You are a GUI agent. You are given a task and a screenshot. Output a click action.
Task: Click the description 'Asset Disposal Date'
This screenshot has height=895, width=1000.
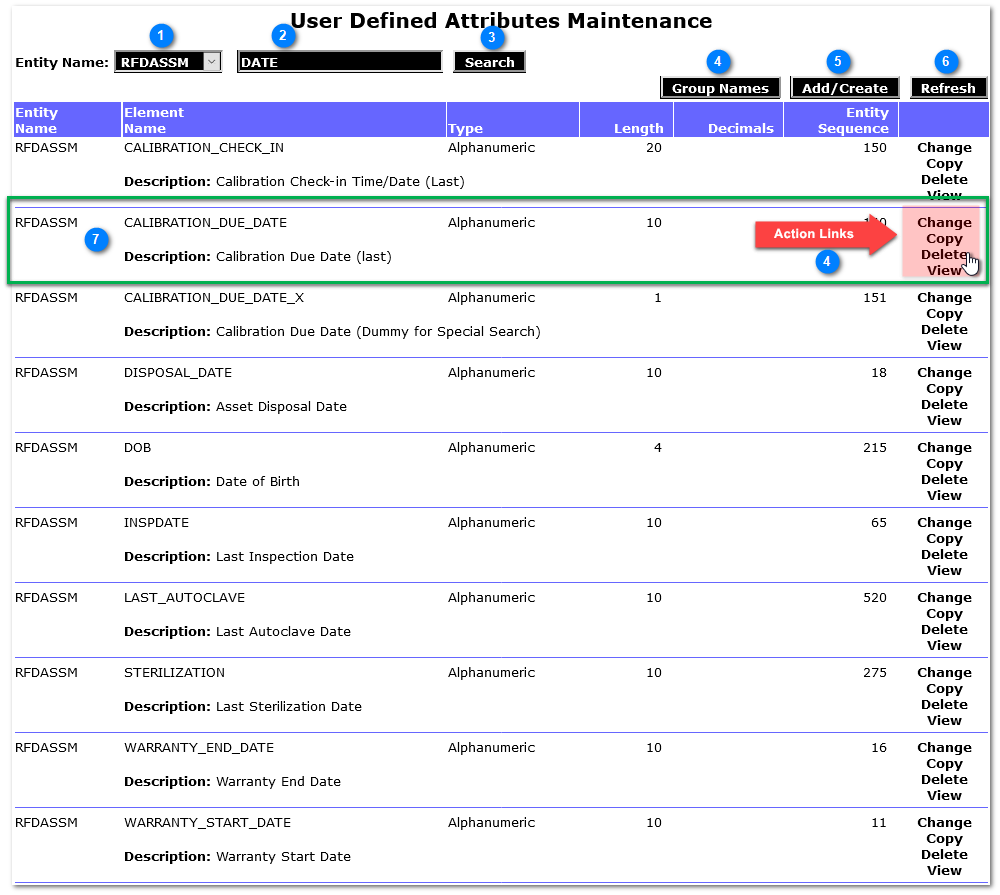(x=281, y=406)
